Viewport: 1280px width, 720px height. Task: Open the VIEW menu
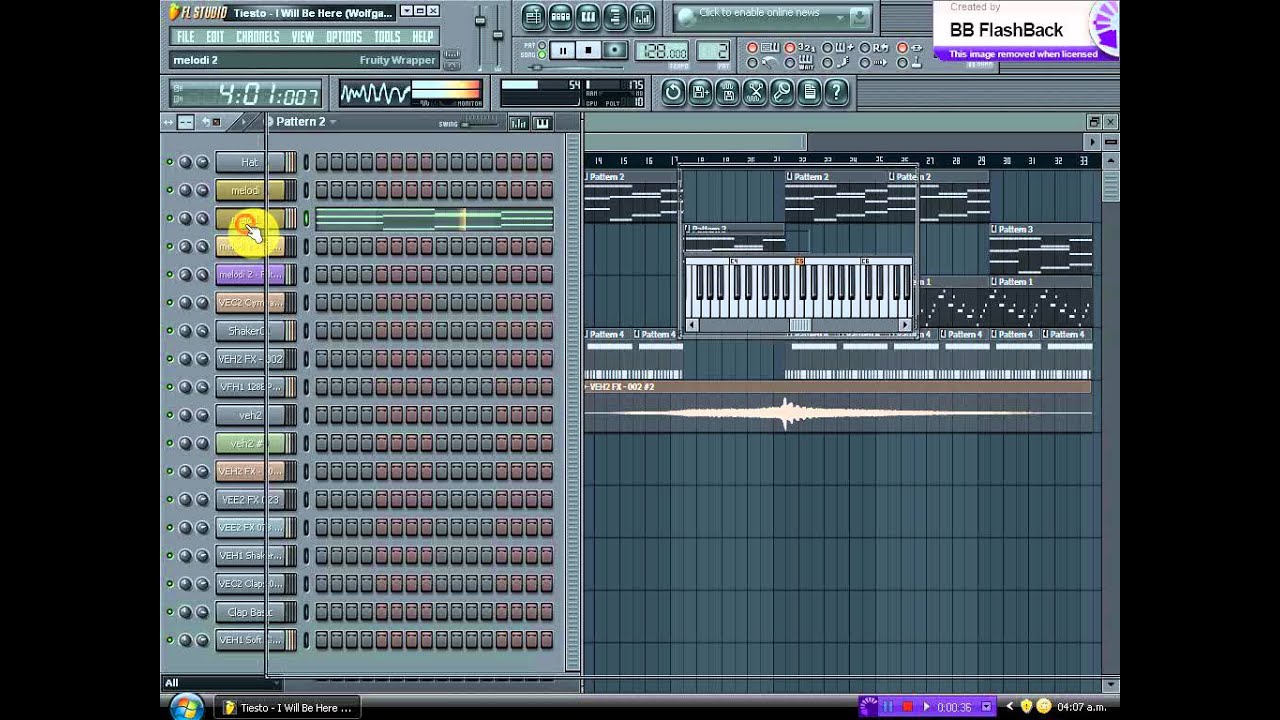coord(303,37)
